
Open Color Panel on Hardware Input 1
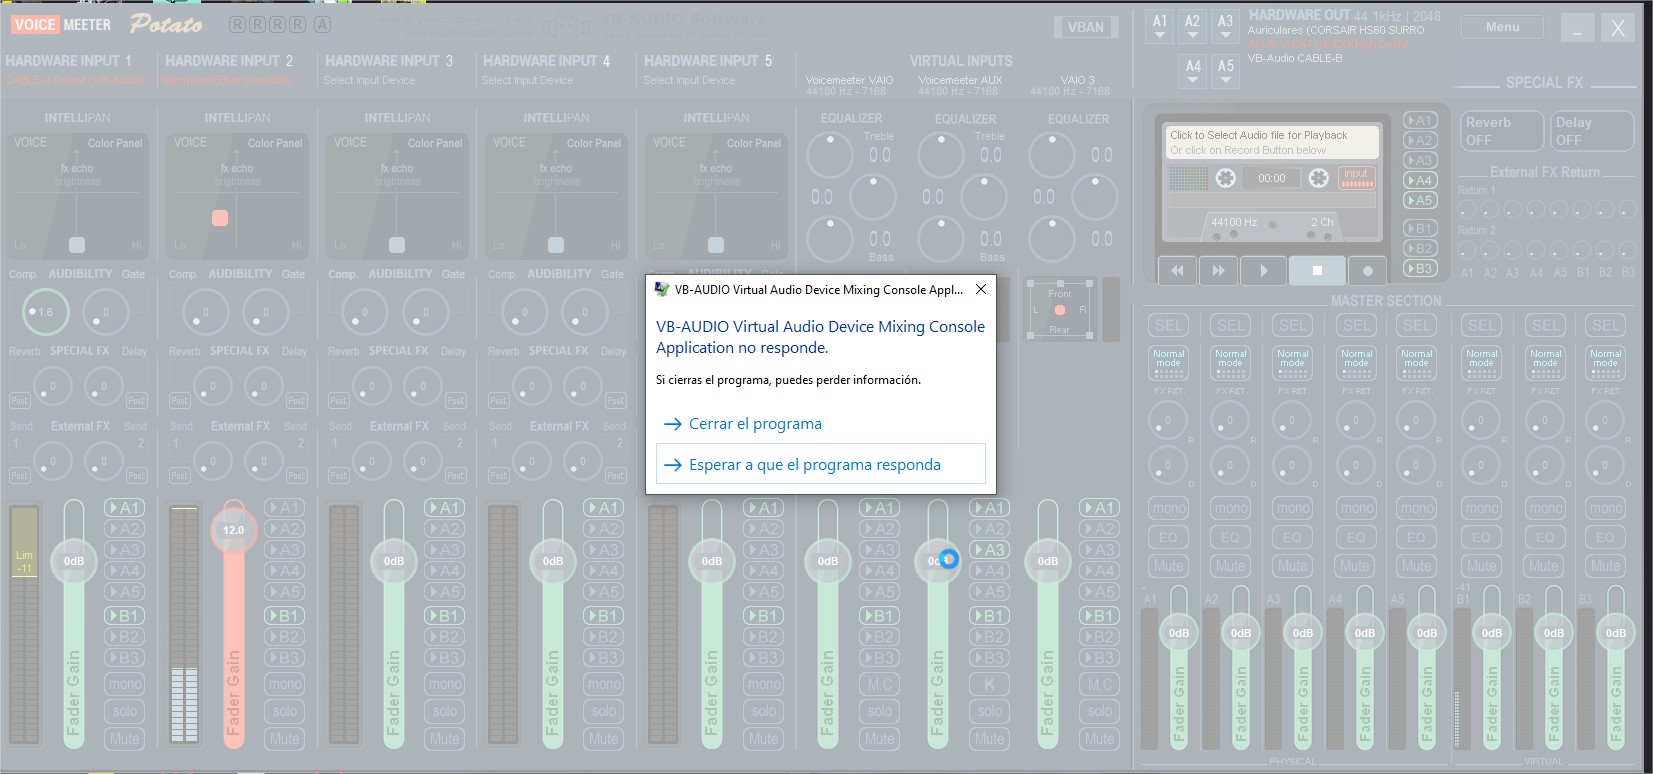tap(115, 143)
